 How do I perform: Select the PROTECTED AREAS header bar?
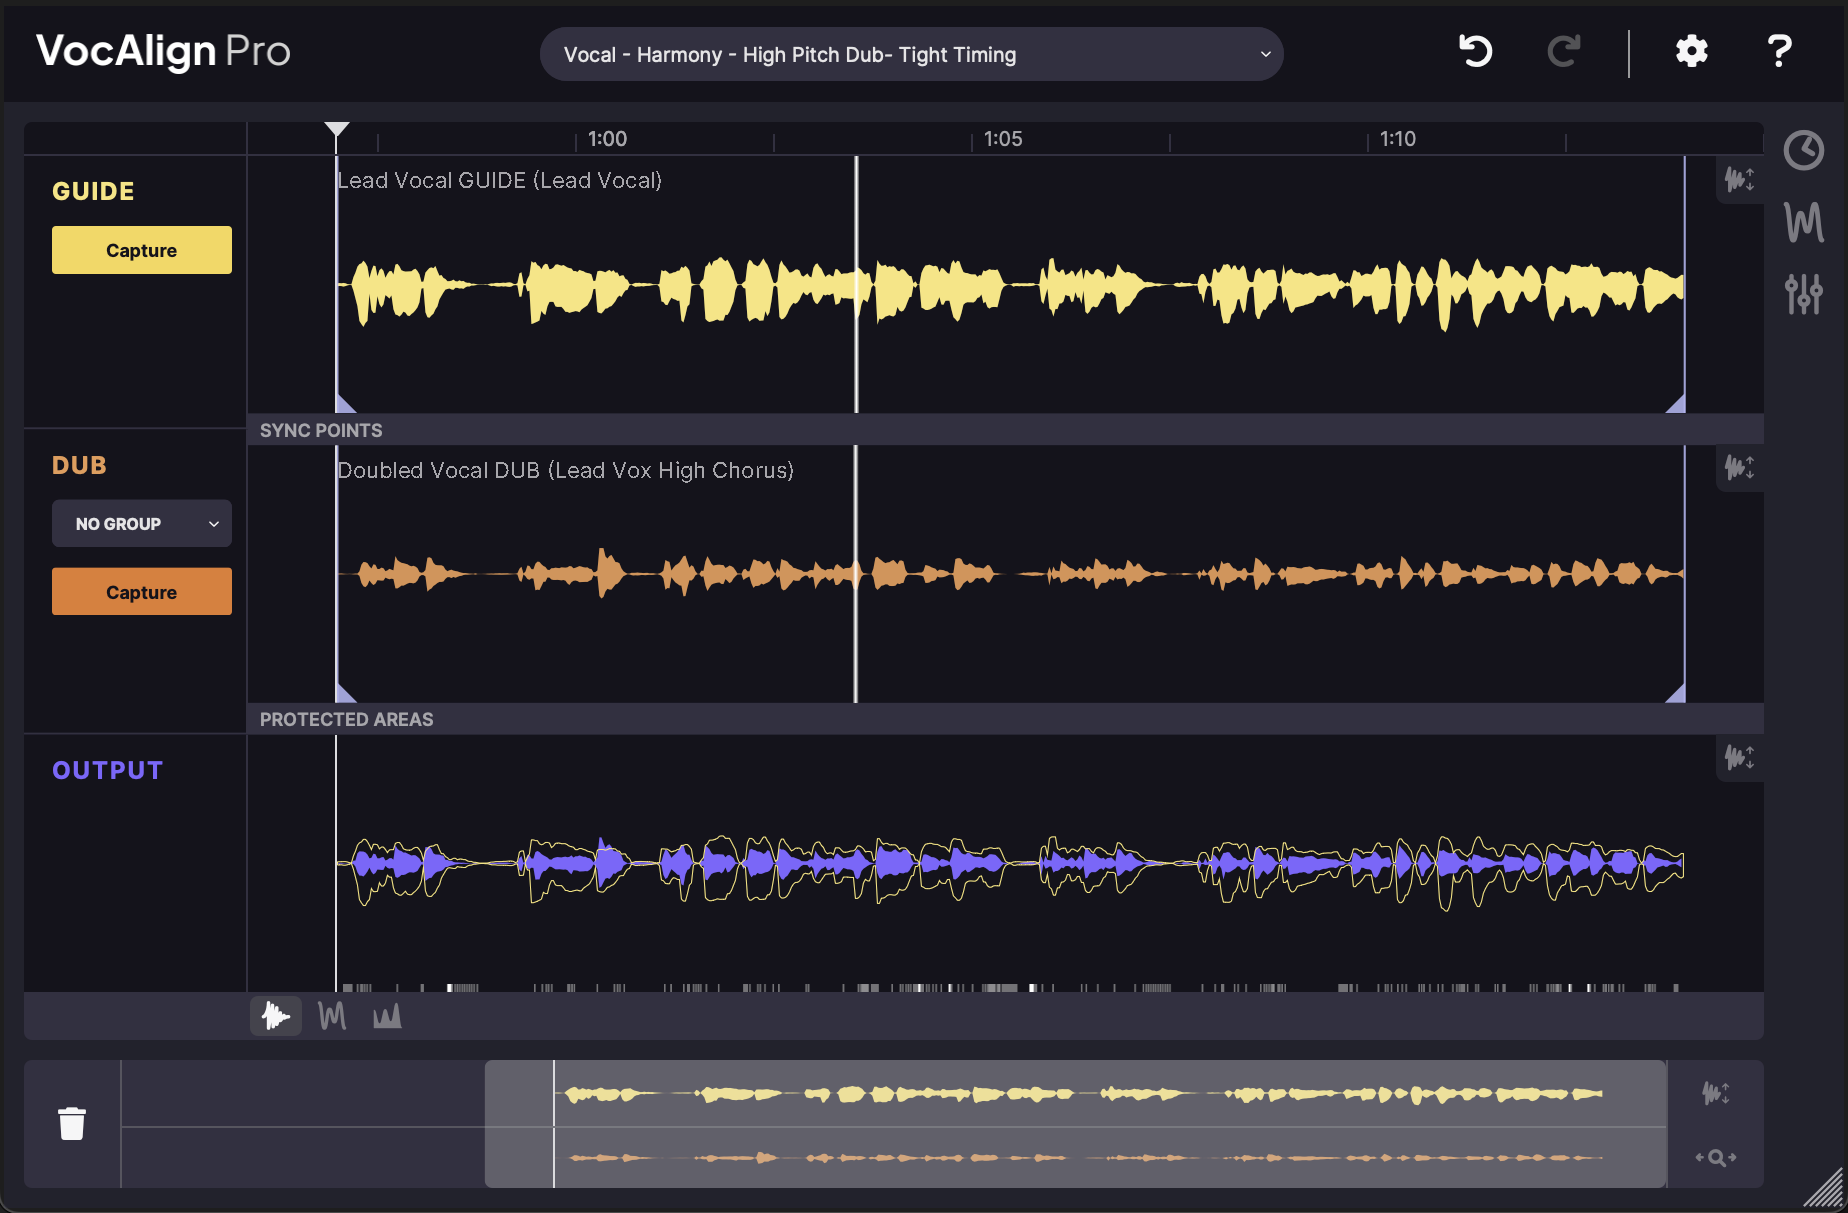point(345,718)
